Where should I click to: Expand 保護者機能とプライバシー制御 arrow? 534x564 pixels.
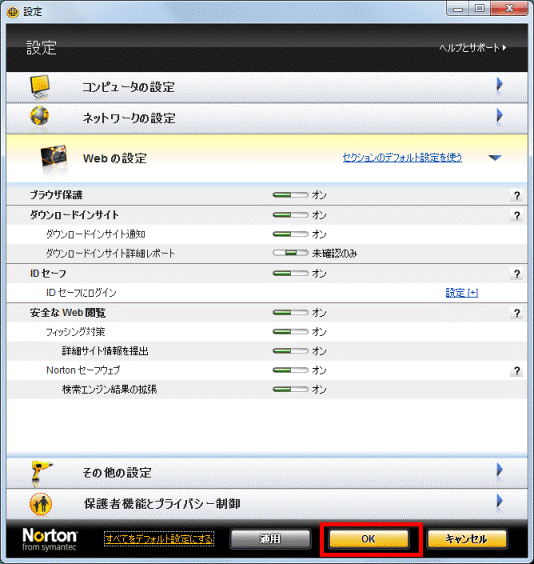tap(499, 501)
